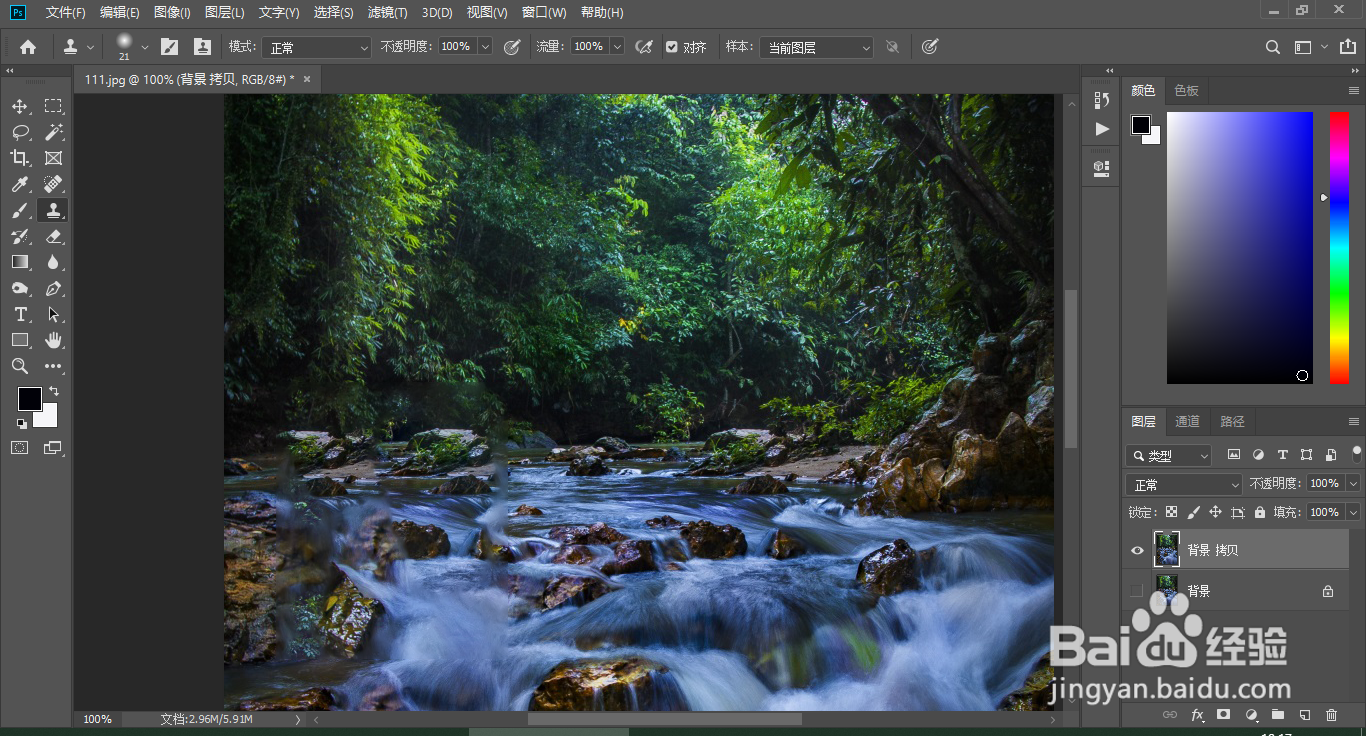Open the brush preset picker arrow
Image resolution: width=1366 pixels, height=736 pixels.
tap(145, 47)
